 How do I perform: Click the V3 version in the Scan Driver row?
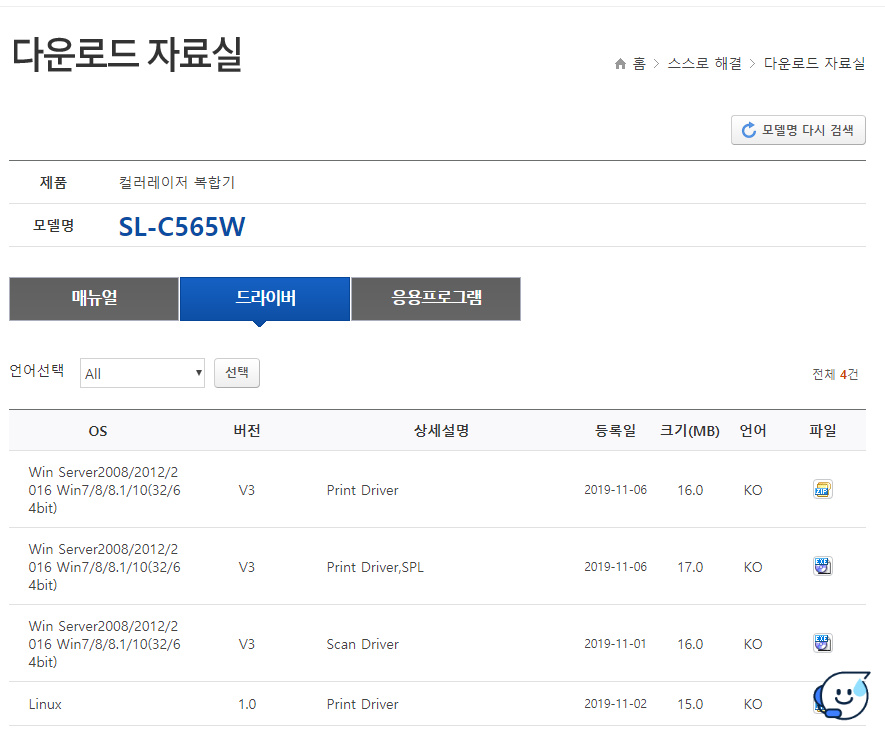(x=247, y=644)
